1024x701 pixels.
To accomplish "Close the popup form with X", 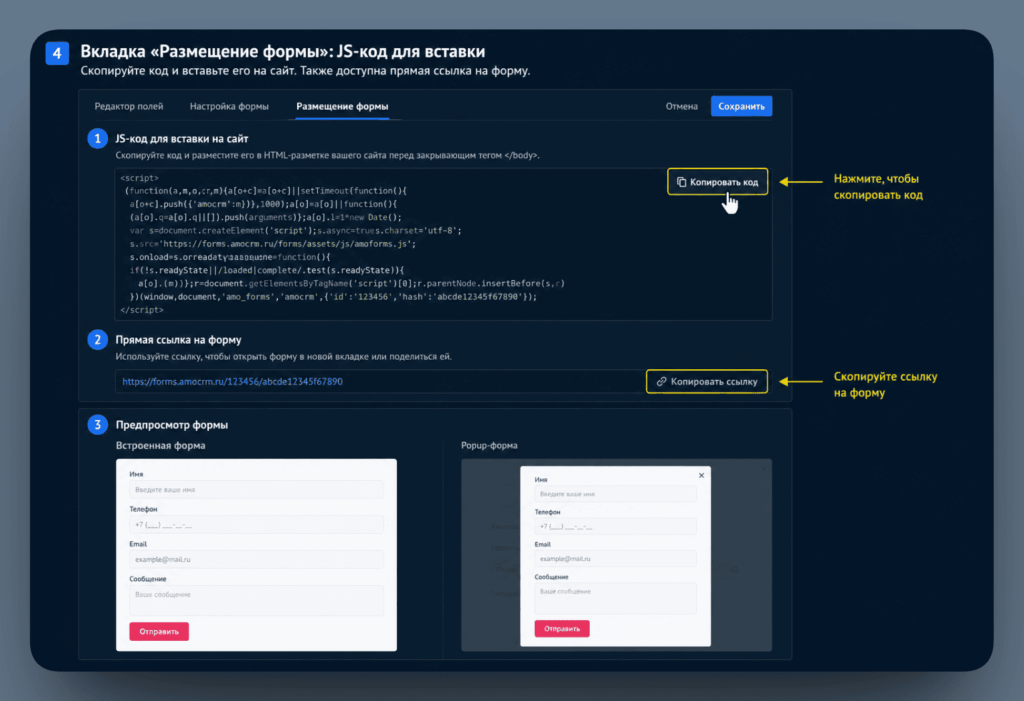I will tap(701, 475).
